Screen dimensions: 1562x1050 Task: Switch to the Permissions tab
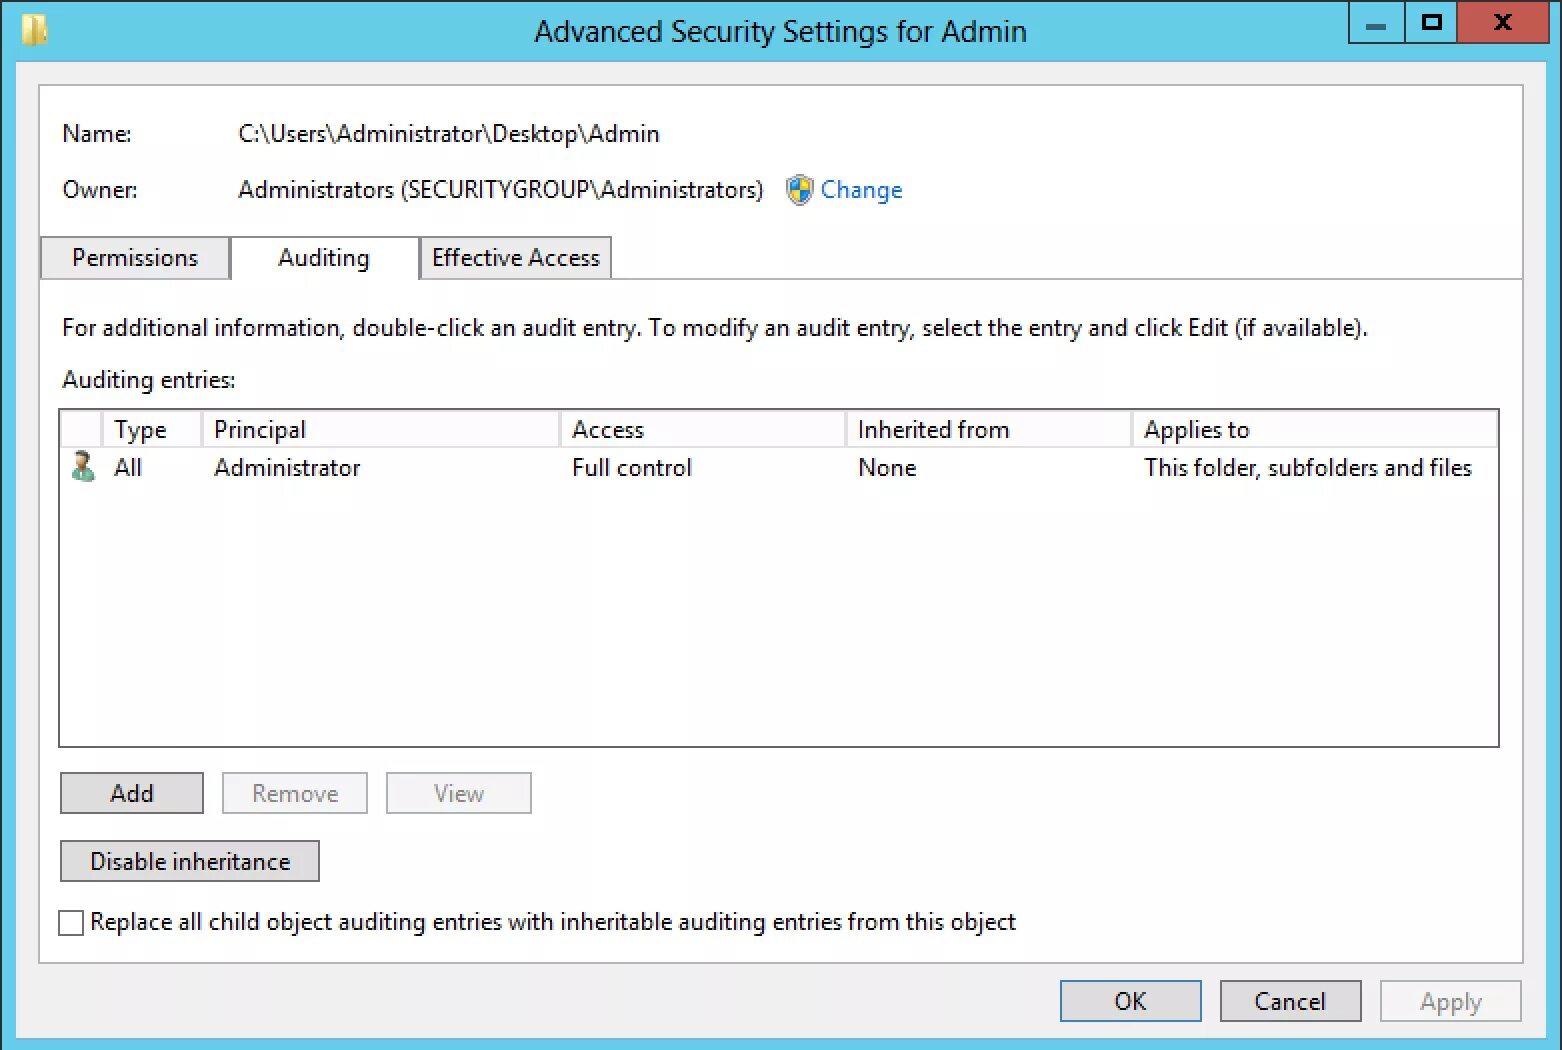click(135, 258)
